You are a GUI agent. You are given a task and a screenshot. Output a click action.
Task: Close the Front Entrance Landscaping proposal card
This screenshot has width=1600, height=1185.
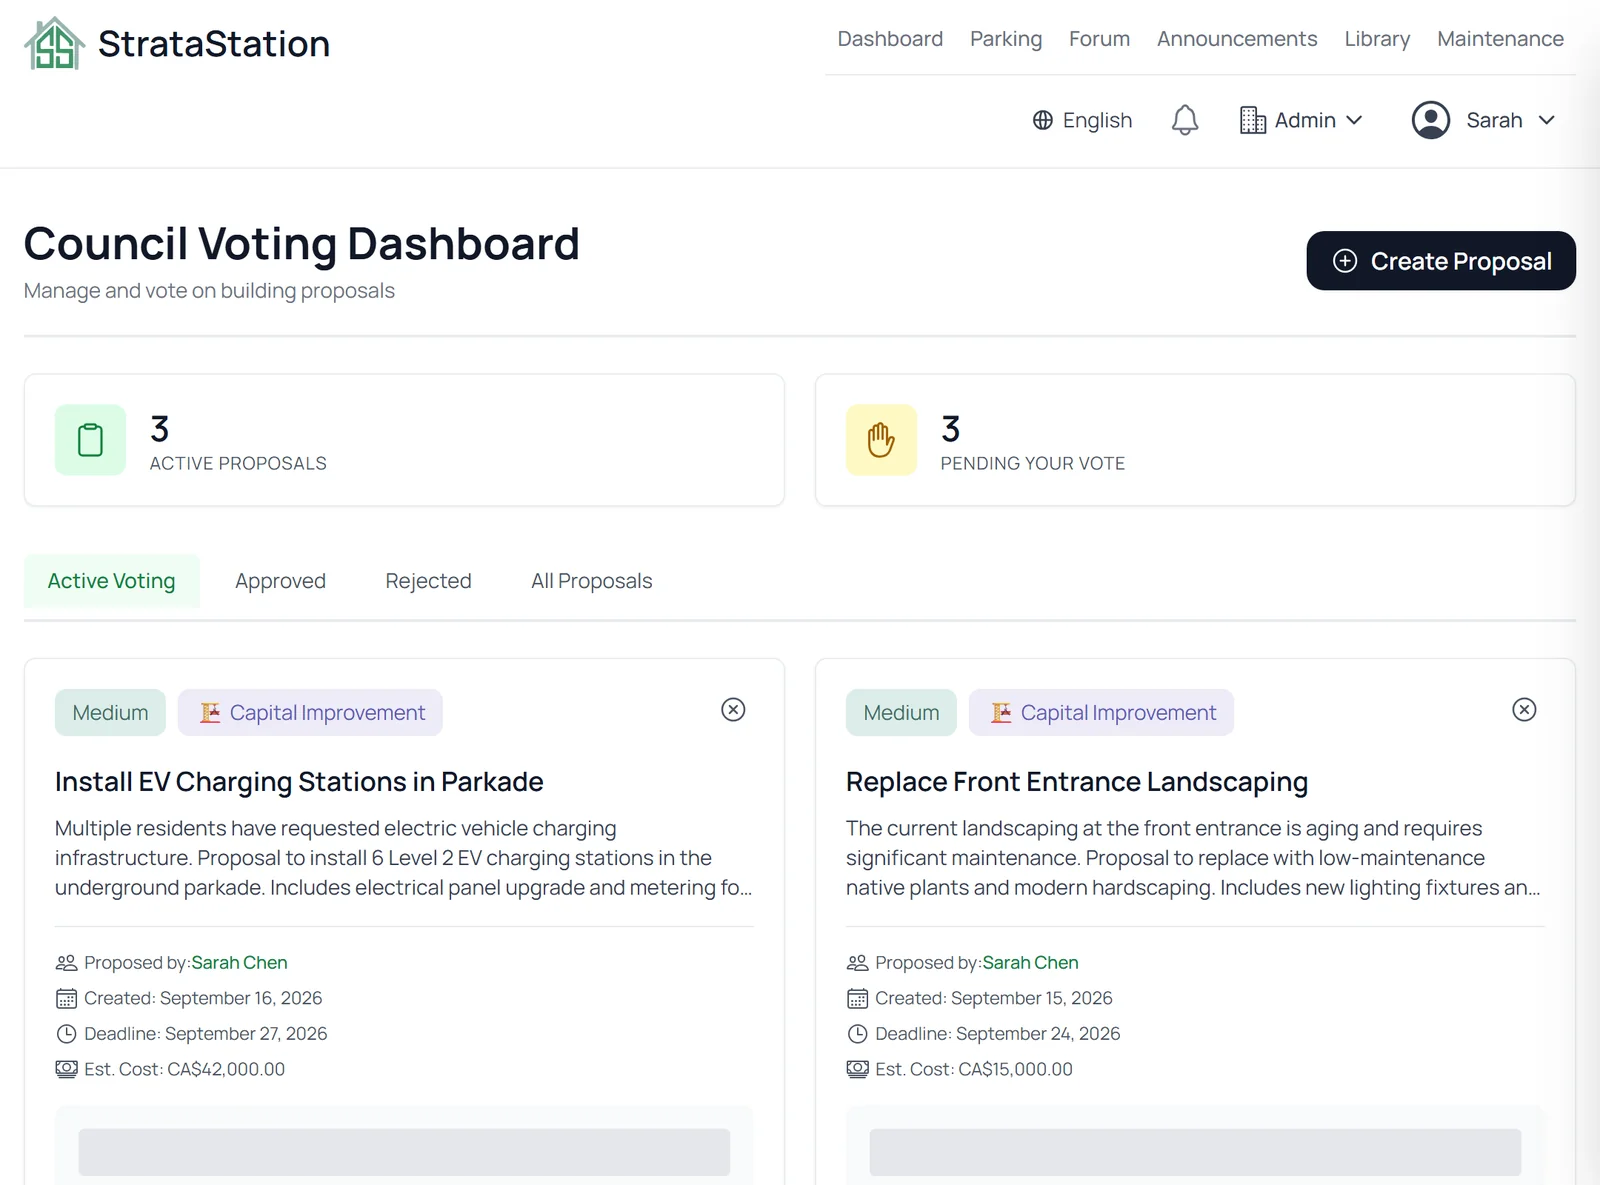[1524, 710]
